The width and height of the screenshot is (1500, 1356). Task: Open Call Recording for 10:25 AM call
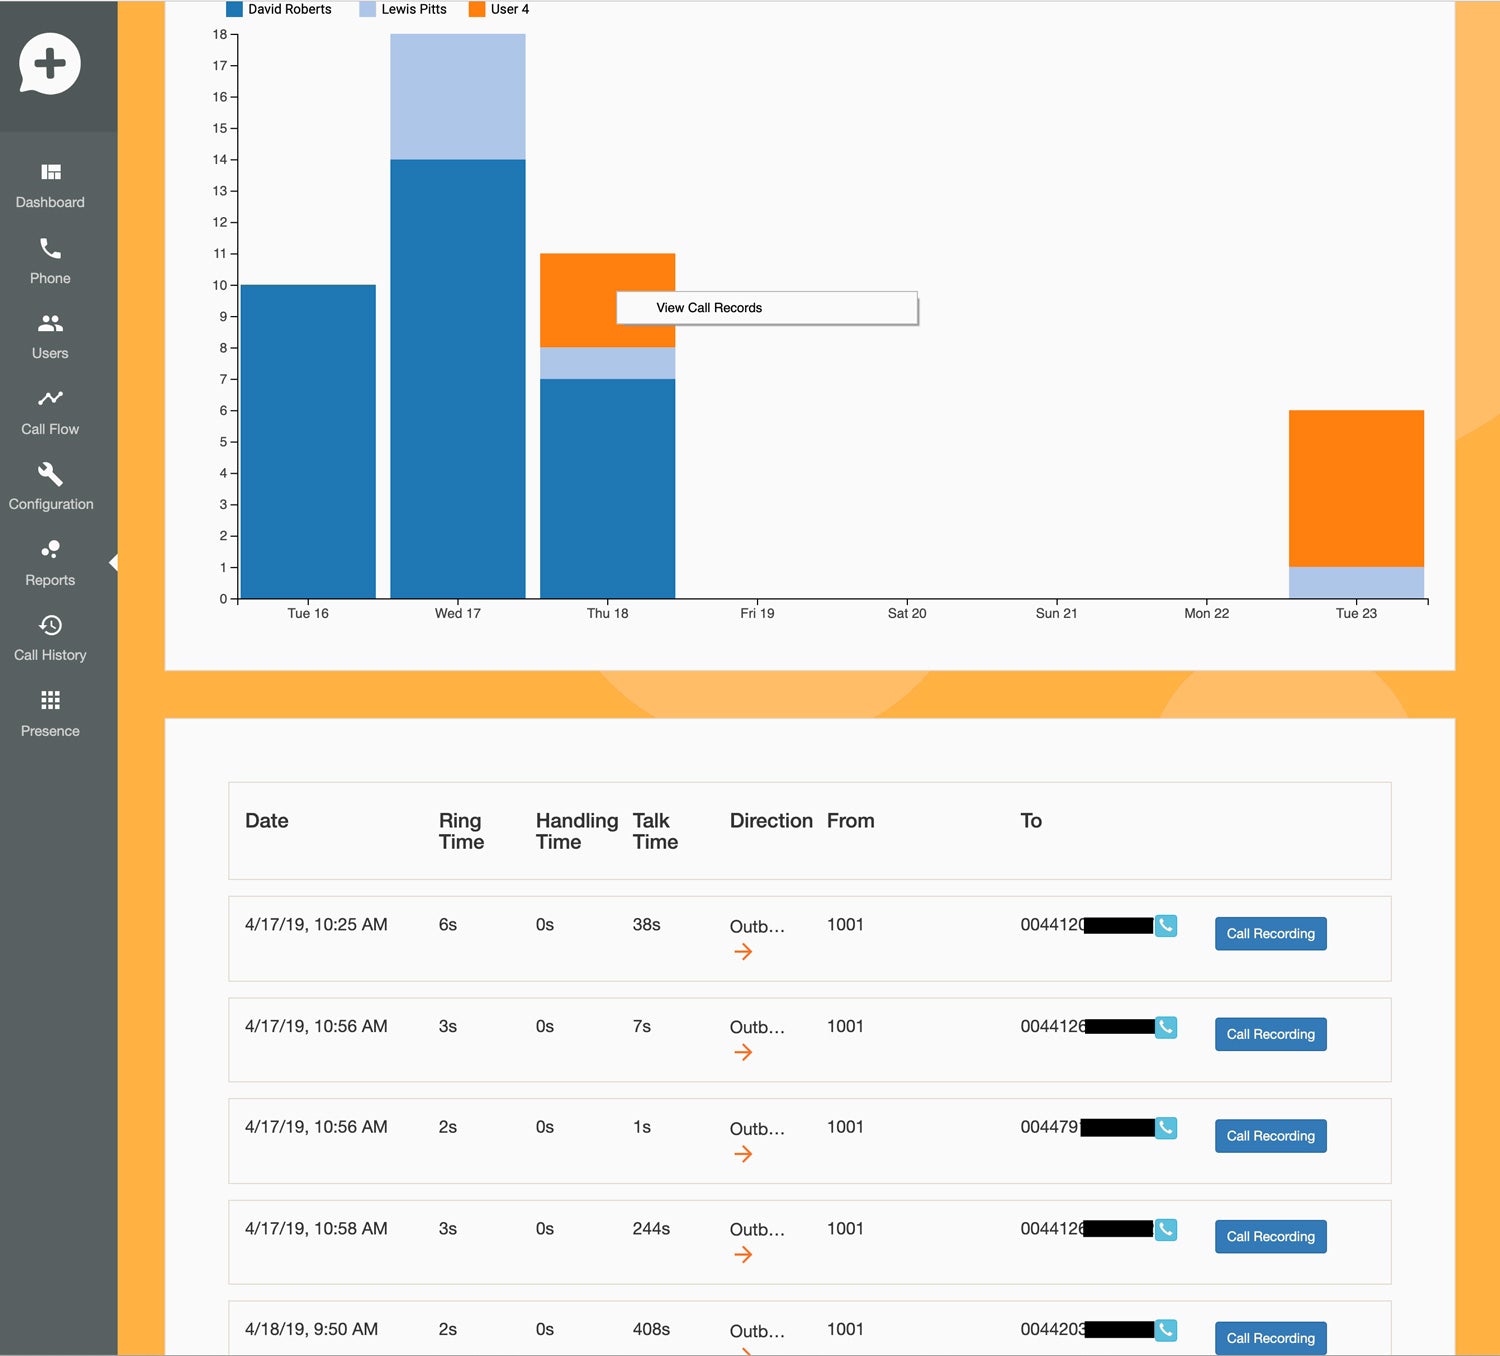1270,934
